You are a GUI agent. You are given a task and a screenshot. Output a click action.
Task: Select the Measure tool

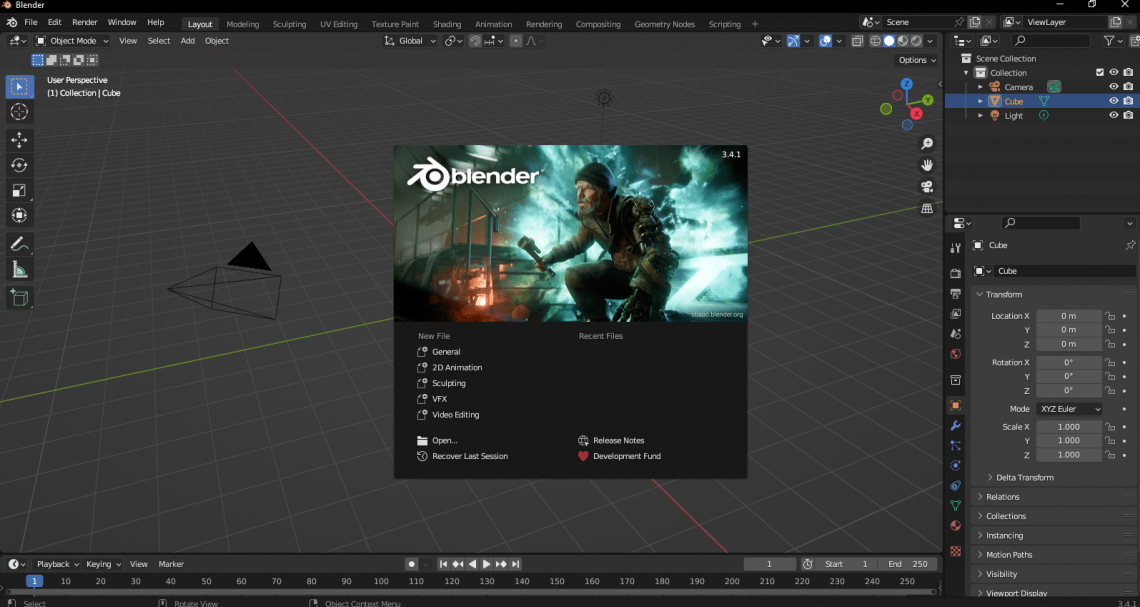point(19,268)
